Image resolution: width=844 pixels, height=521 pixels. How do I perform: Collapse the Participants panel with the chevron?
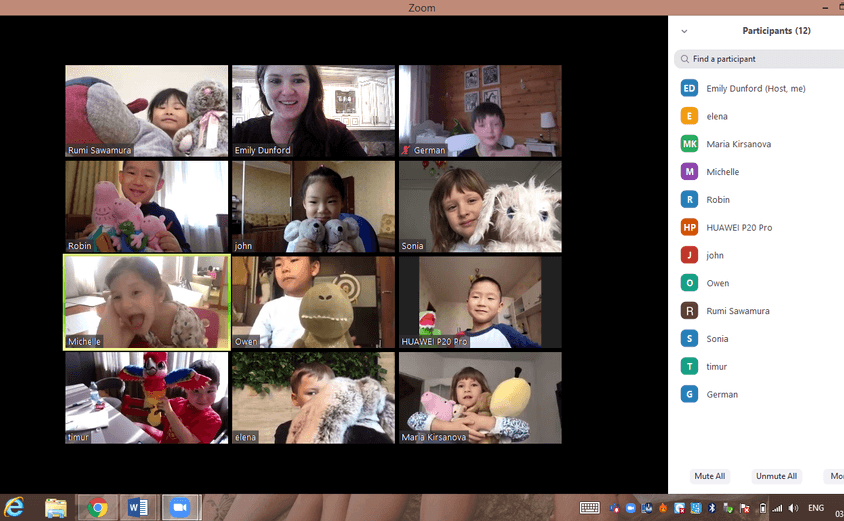[x=684, y=31]
